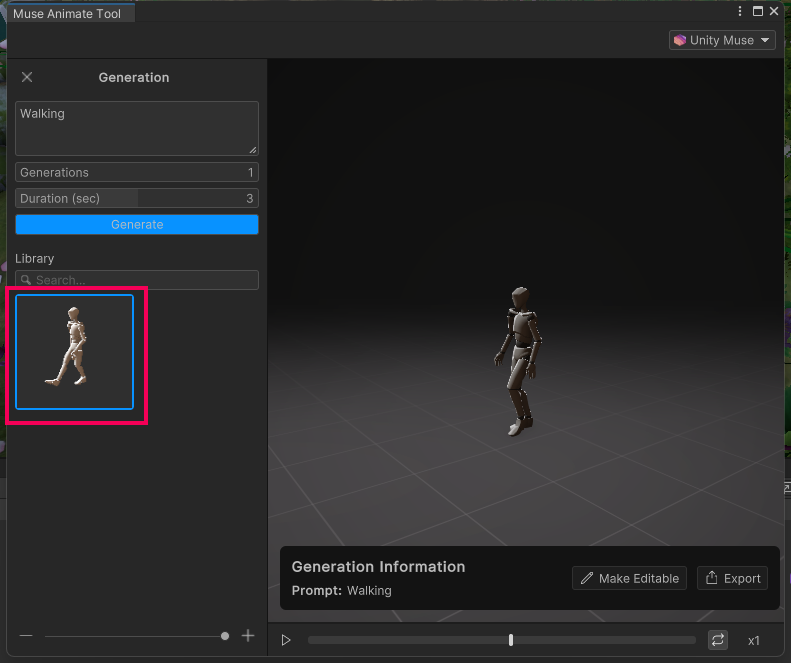Image resolution: width=791 pixels, height=663 pixels.
Task: Click the play button in timeline
Action: coord(286,640)
